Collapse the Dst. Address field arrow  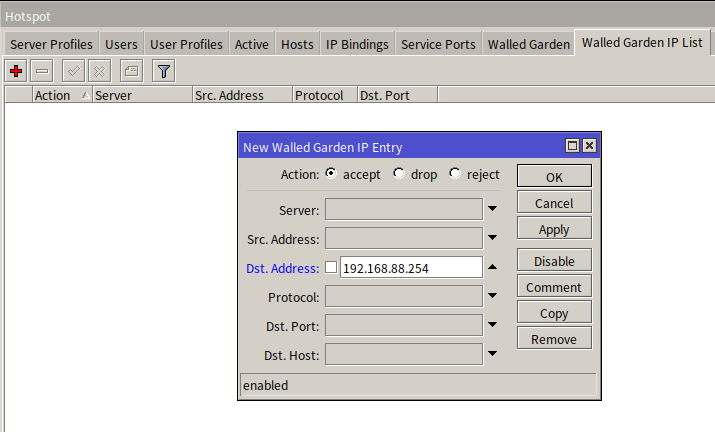[x=493, y=267]
